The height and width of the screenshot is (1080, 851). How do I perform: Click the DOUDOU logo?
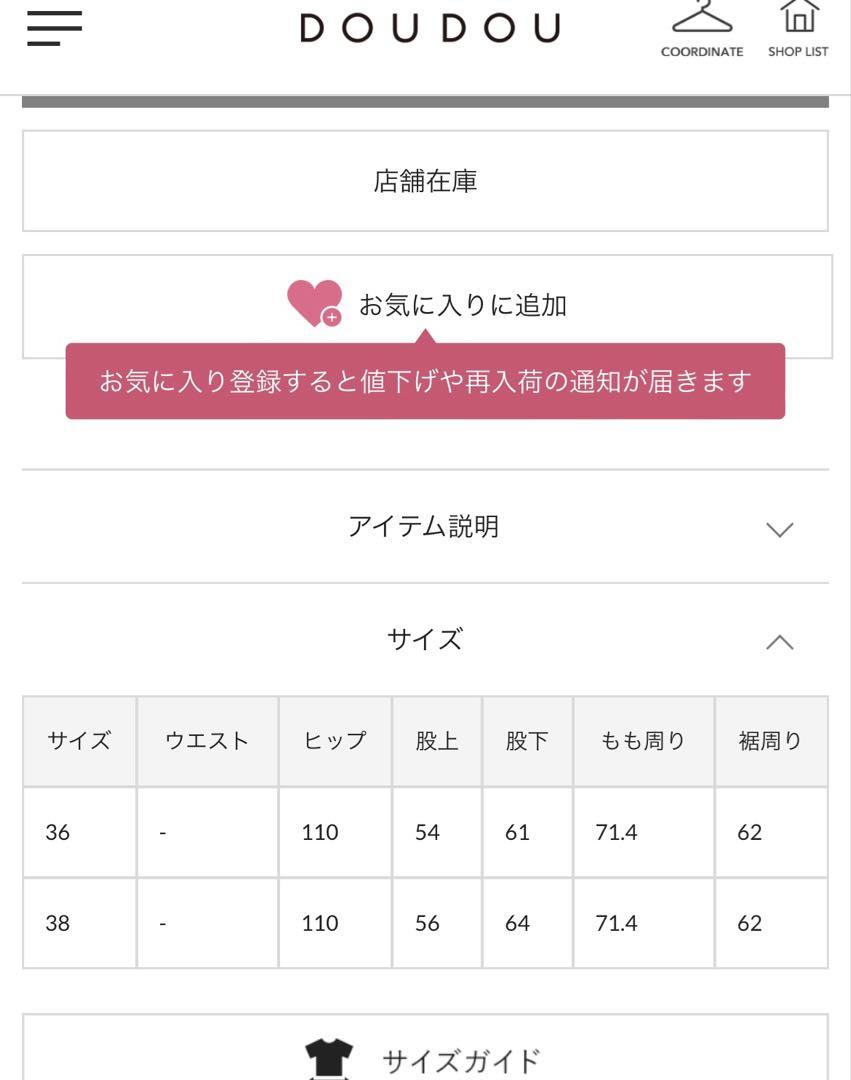pyautogui.click(x=430, y=28)
